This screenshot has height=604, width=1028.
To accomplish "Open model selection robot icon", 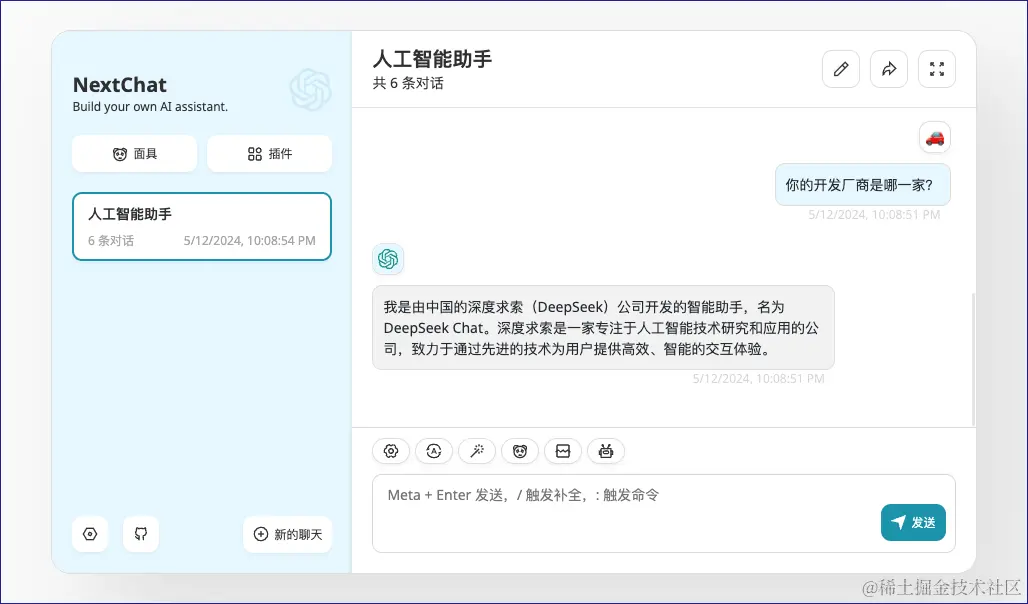I will [x=606, y=451].
